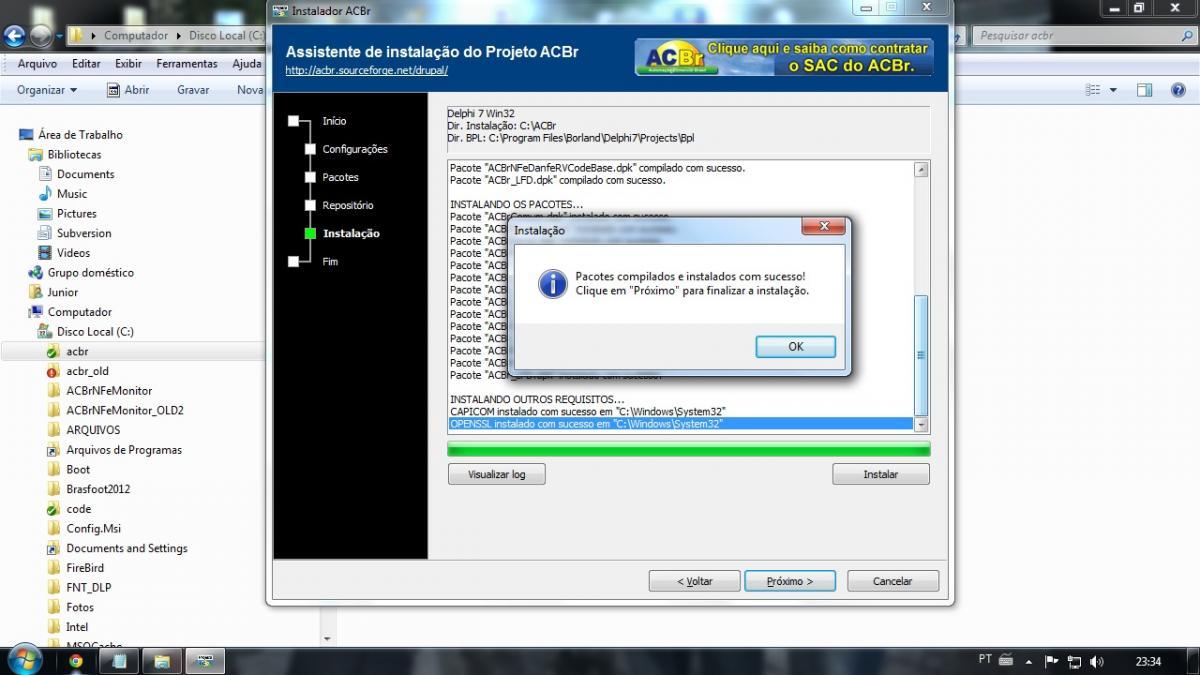Image resolution: width=1200 pixels, height=675 pixels.
Task: Click the blue info icon in Instalação dialog
Action: click(552, 283)
